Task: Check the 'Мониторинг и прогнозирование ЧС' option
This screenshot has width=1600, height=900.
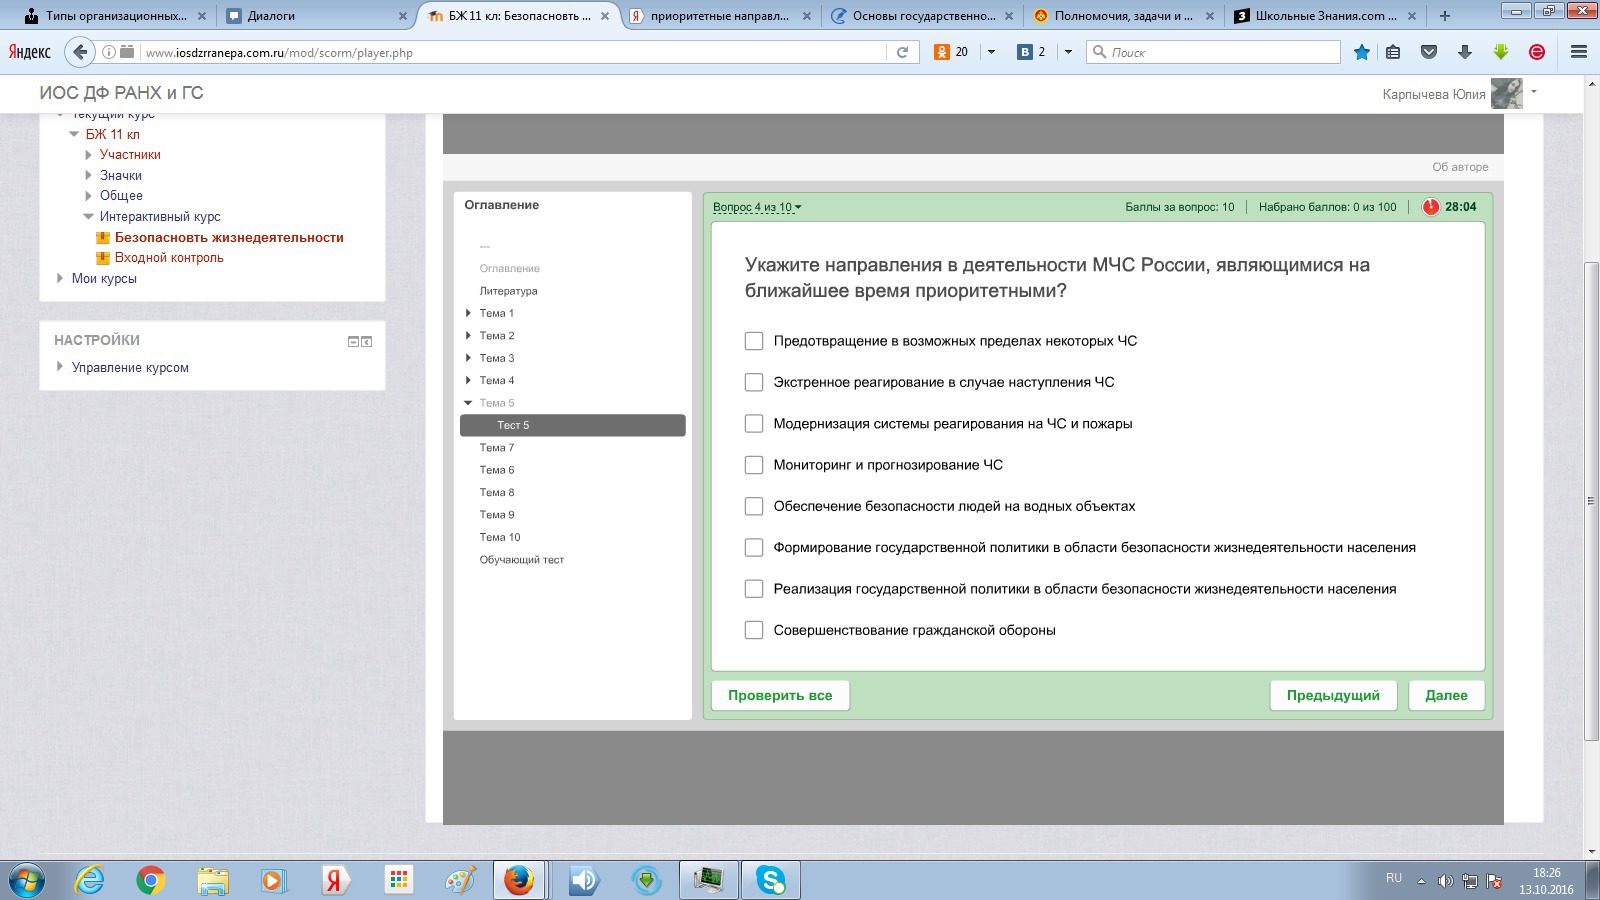Action: [754, 465]
